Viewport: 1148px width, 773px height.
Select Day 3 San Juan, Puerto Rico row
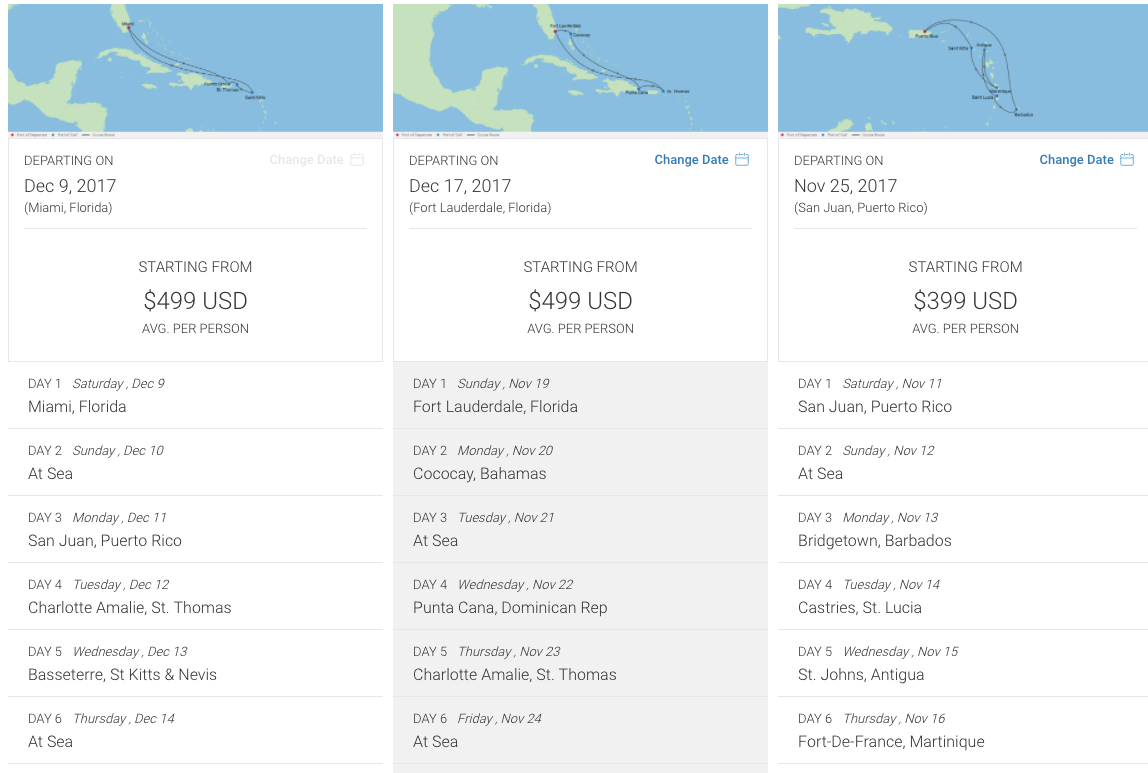click(x=195, y=529)
